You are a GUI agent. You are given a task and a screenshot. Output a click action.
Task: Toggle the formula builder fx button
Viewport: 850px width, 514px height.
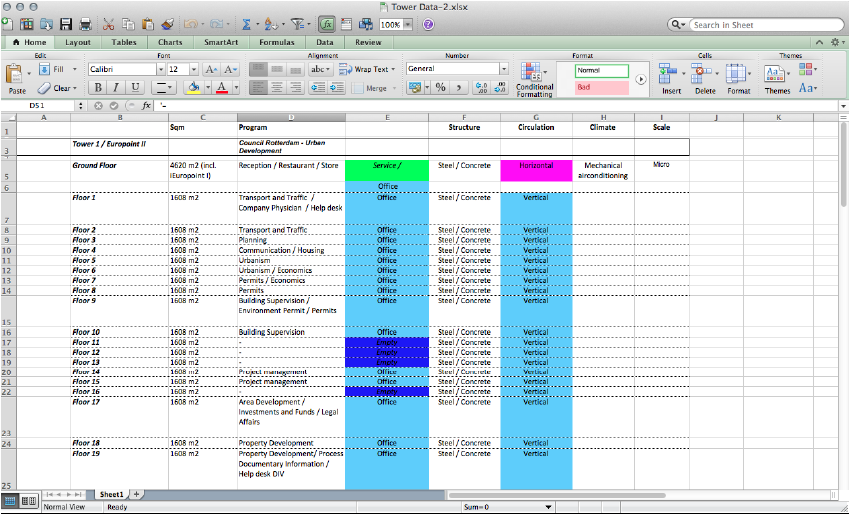tap(326, 24)
